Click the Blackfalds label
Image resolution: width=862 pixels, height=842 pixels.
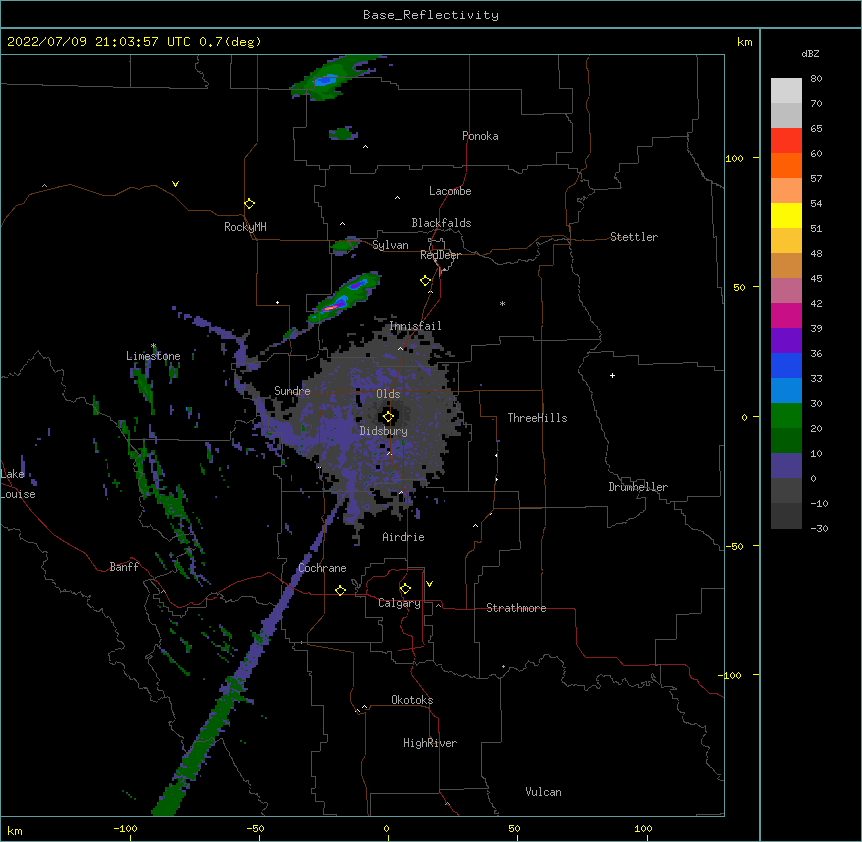[441, 223]
